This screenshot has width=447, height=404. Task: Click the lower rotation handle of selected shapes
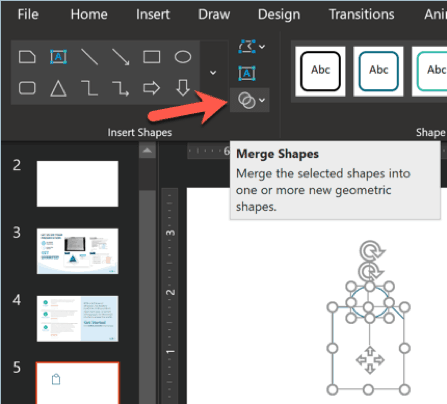pyautogui.click(x=370, y=271)
